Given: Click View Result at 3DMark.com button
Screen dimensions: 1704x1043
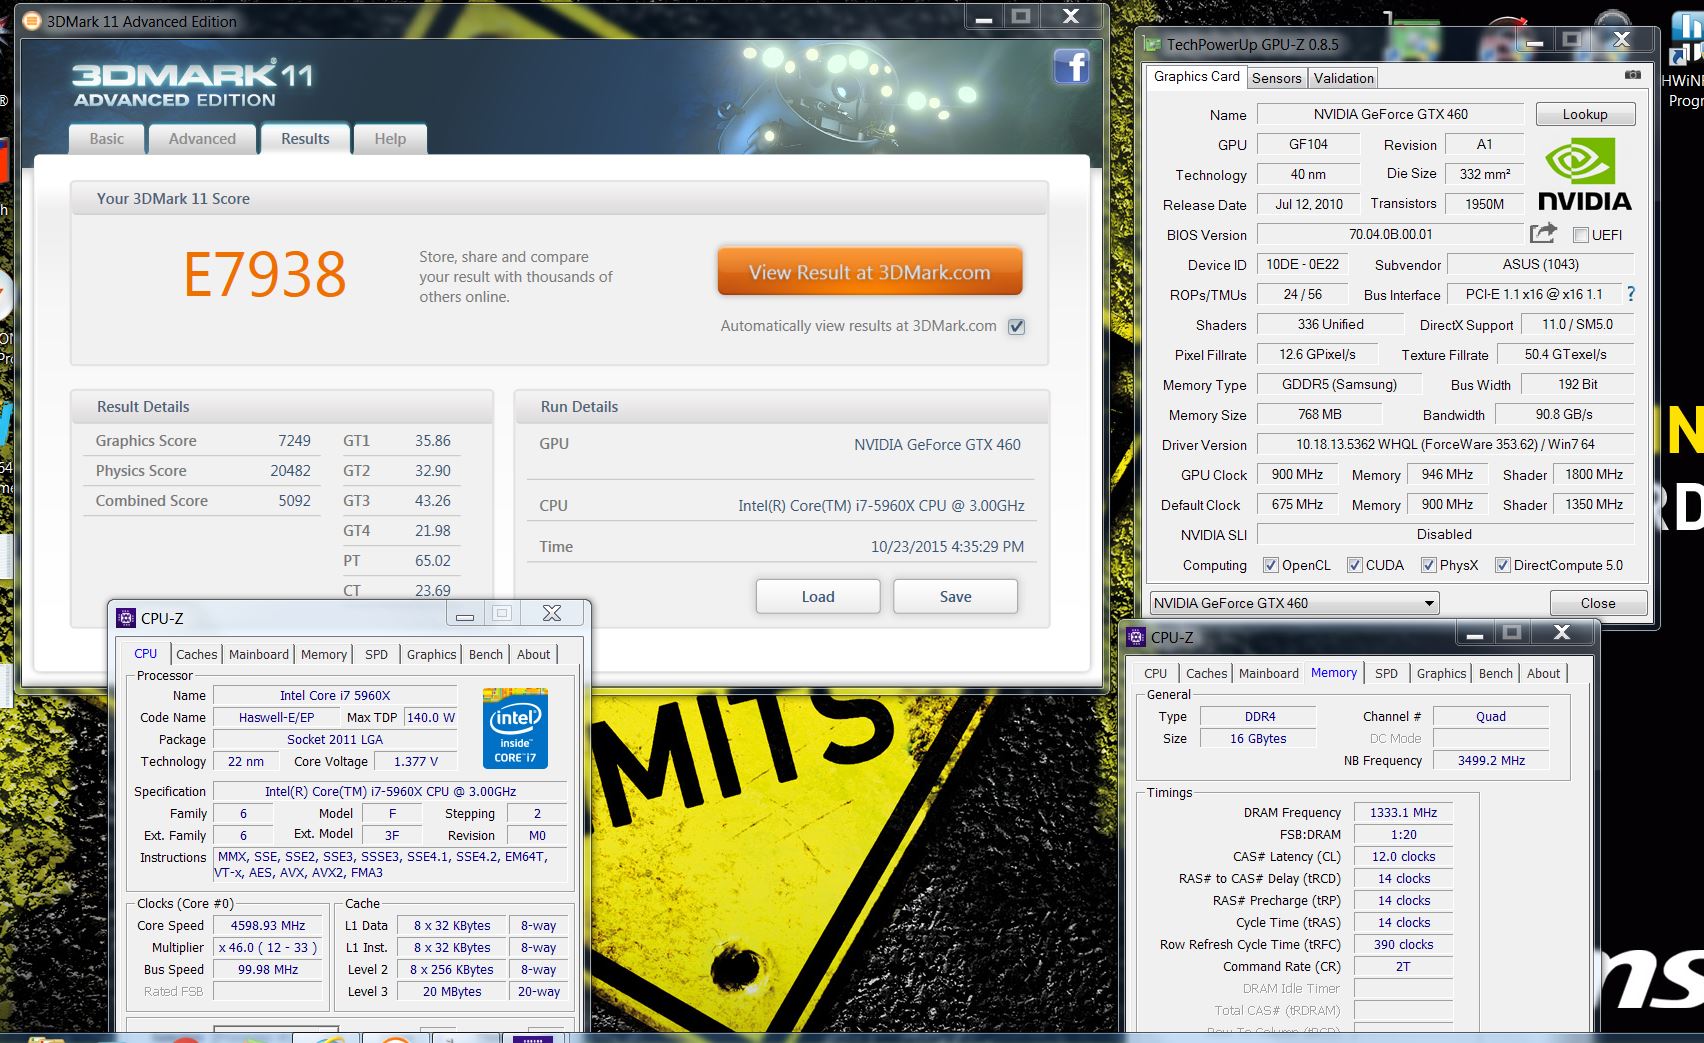Looking at the screenshot, I should 869,272.
